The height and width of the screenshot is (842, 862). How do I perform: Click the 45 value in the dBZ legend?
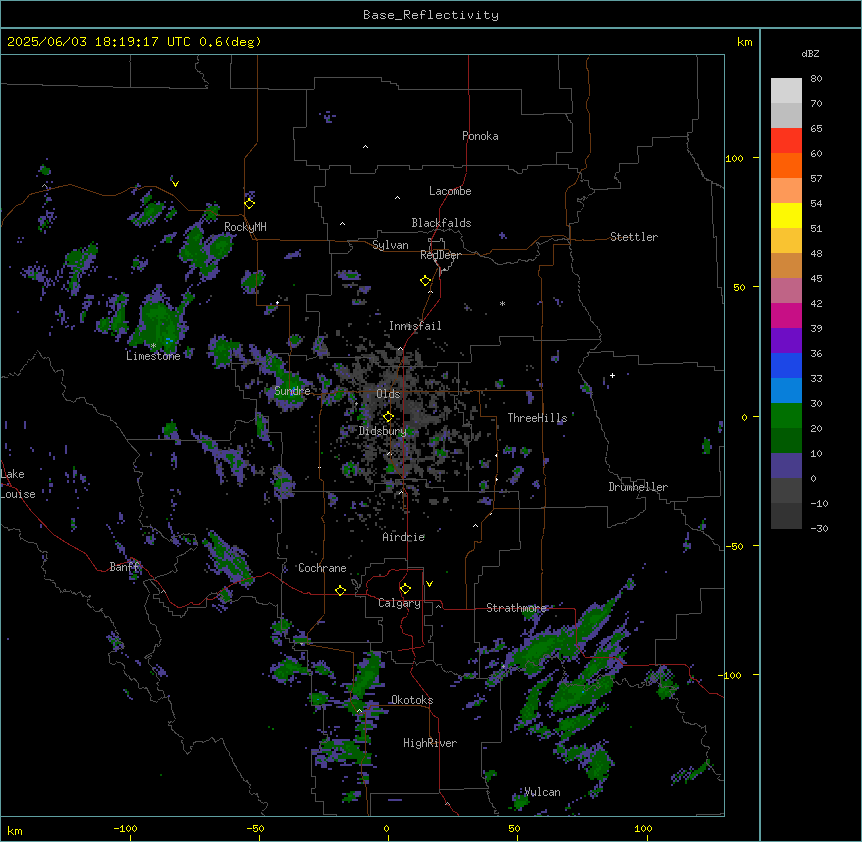point(816,279)
